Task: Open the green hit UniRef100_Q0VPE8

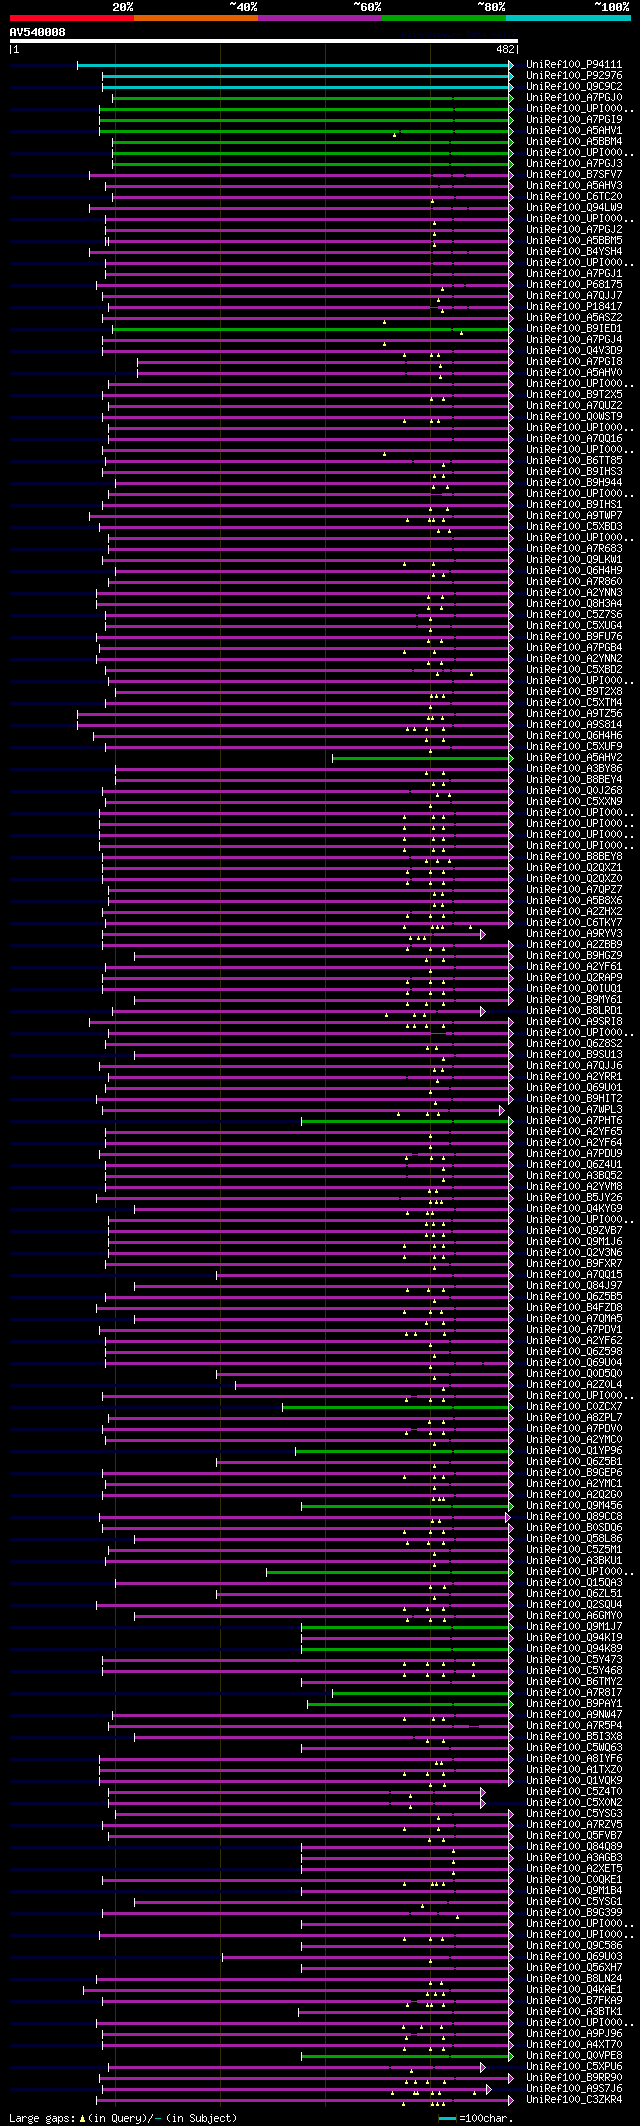Action: (x=574, y=2056)
